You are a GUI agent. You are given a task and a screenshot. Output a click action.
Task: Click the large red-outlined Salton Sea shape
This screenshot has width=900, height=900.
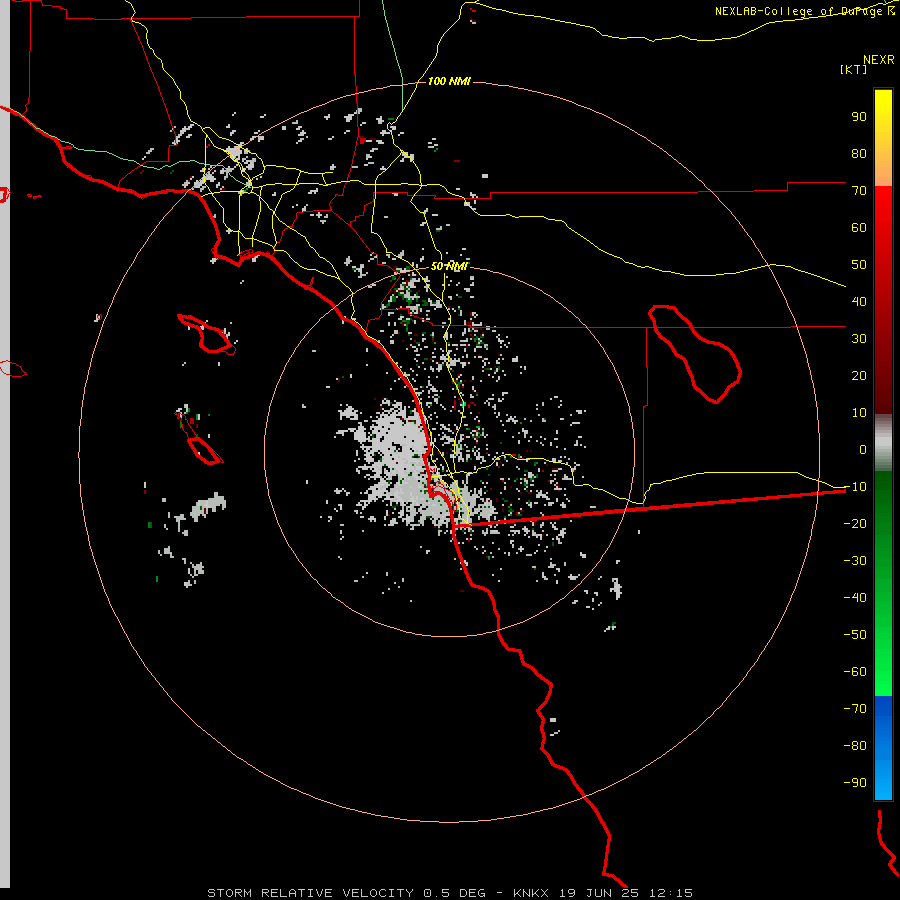tap(695, 354)
